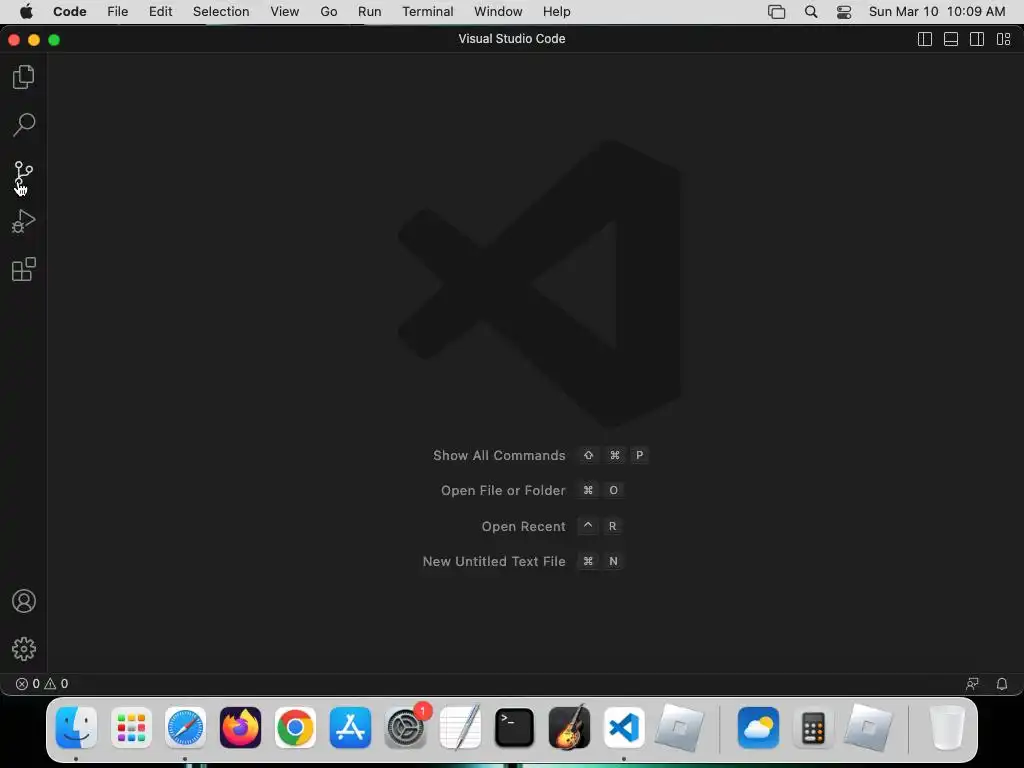This screenshot has height=768, width=1024.
Task: Click Stage Manager icon in menu bar
Action: (x=776, y=12)
